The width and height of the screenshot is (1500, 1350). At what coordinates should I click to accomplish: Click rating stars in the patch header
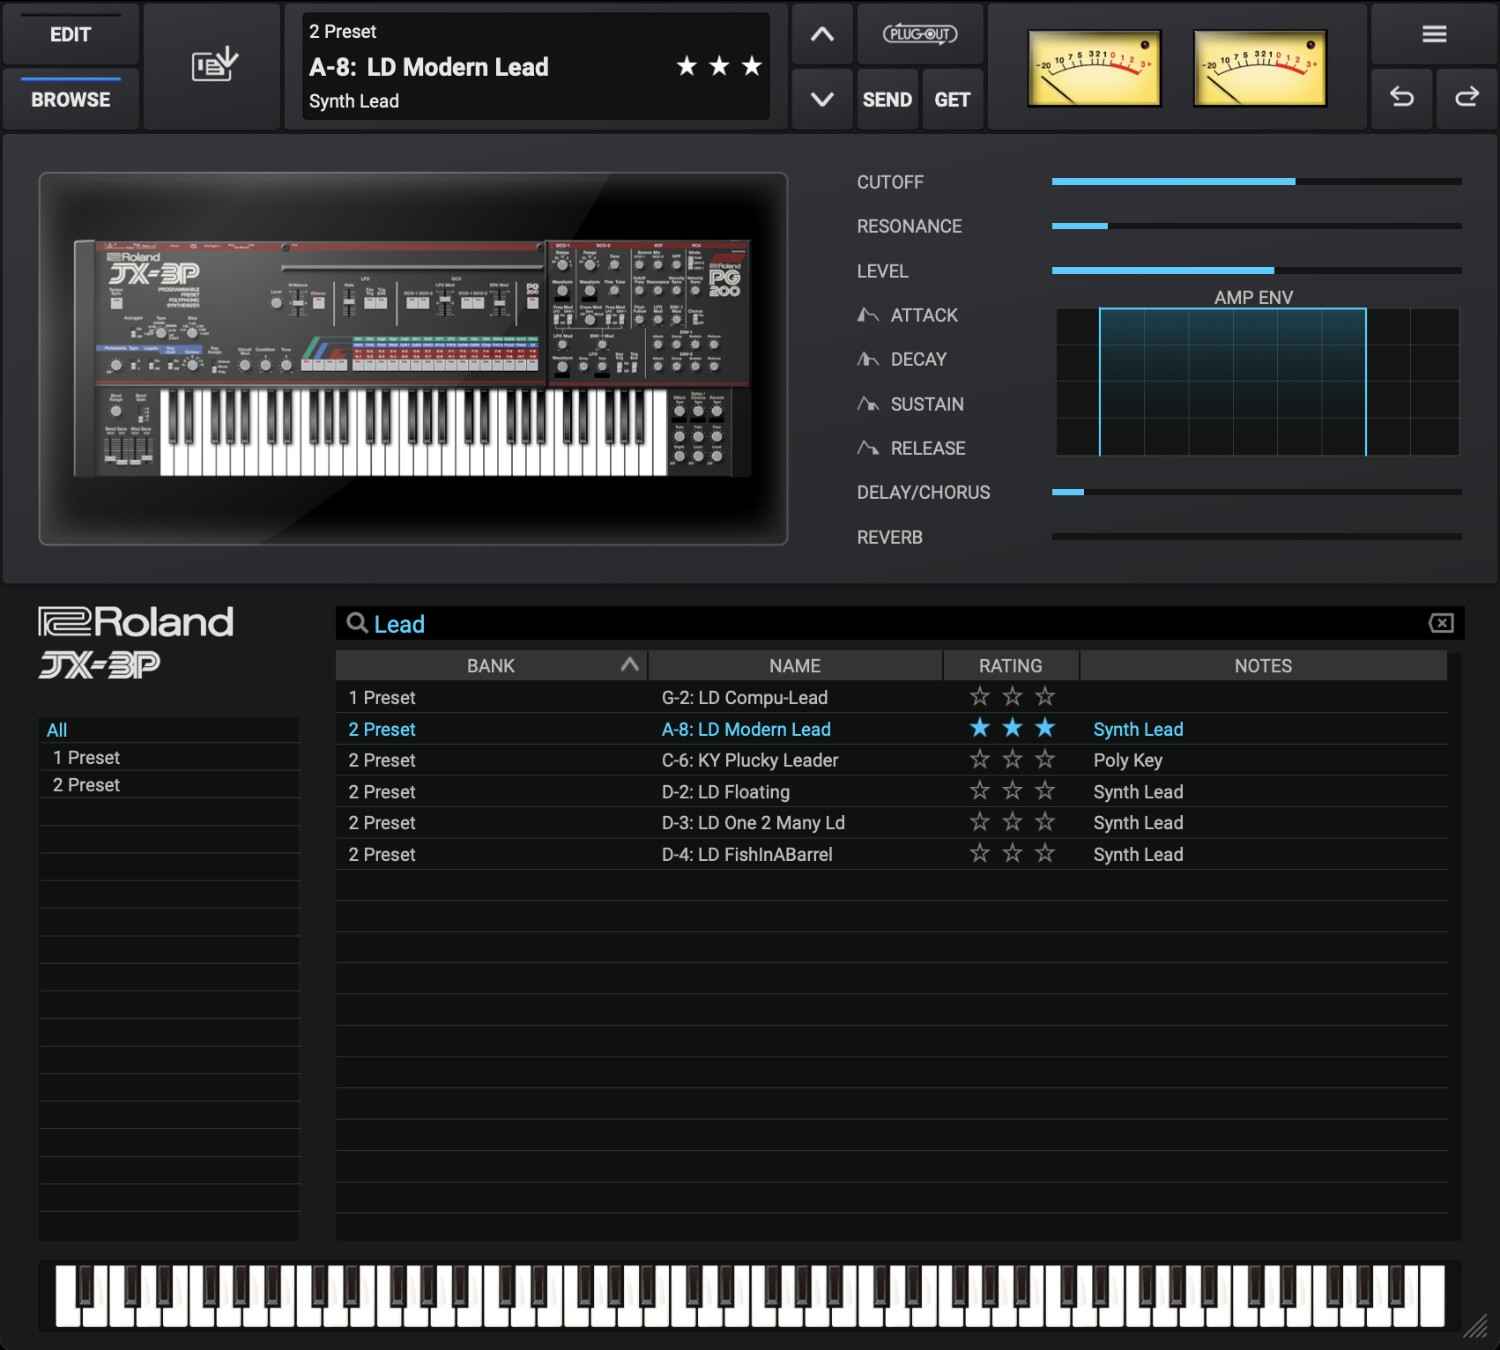click(719, 66)
